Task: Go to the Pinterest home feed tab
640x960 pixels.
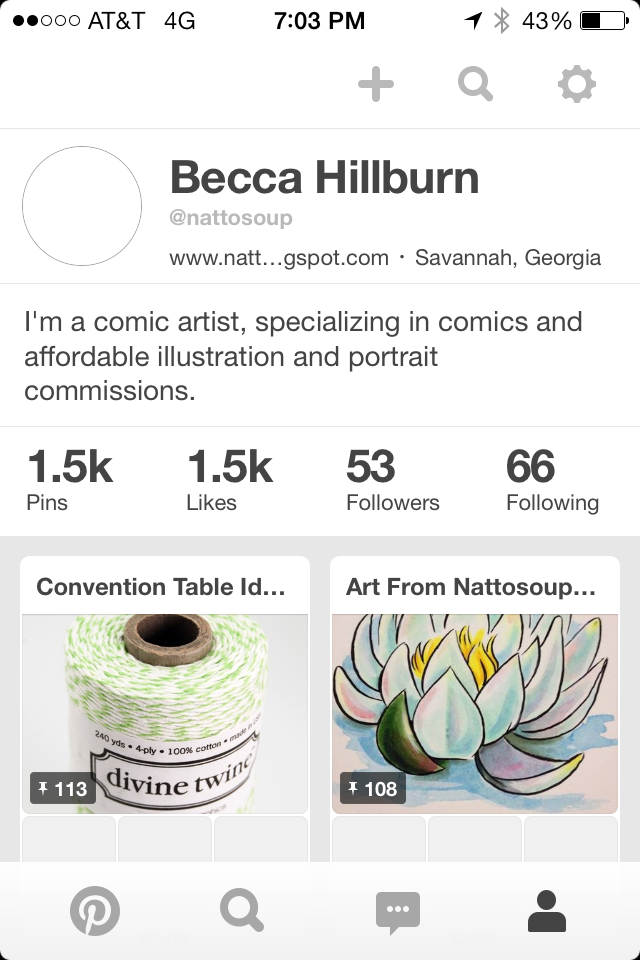Action: coord(95,912)
